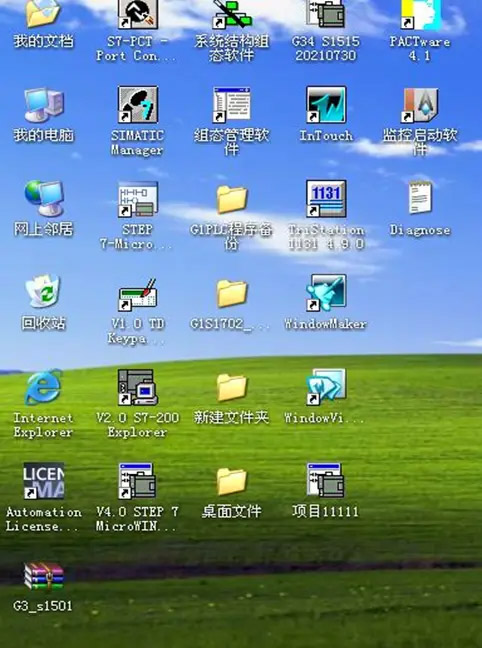Launch V1.0 TD Keypad shortcut
Viewport: 482px width, 648px height.
(x=138, y=294)
